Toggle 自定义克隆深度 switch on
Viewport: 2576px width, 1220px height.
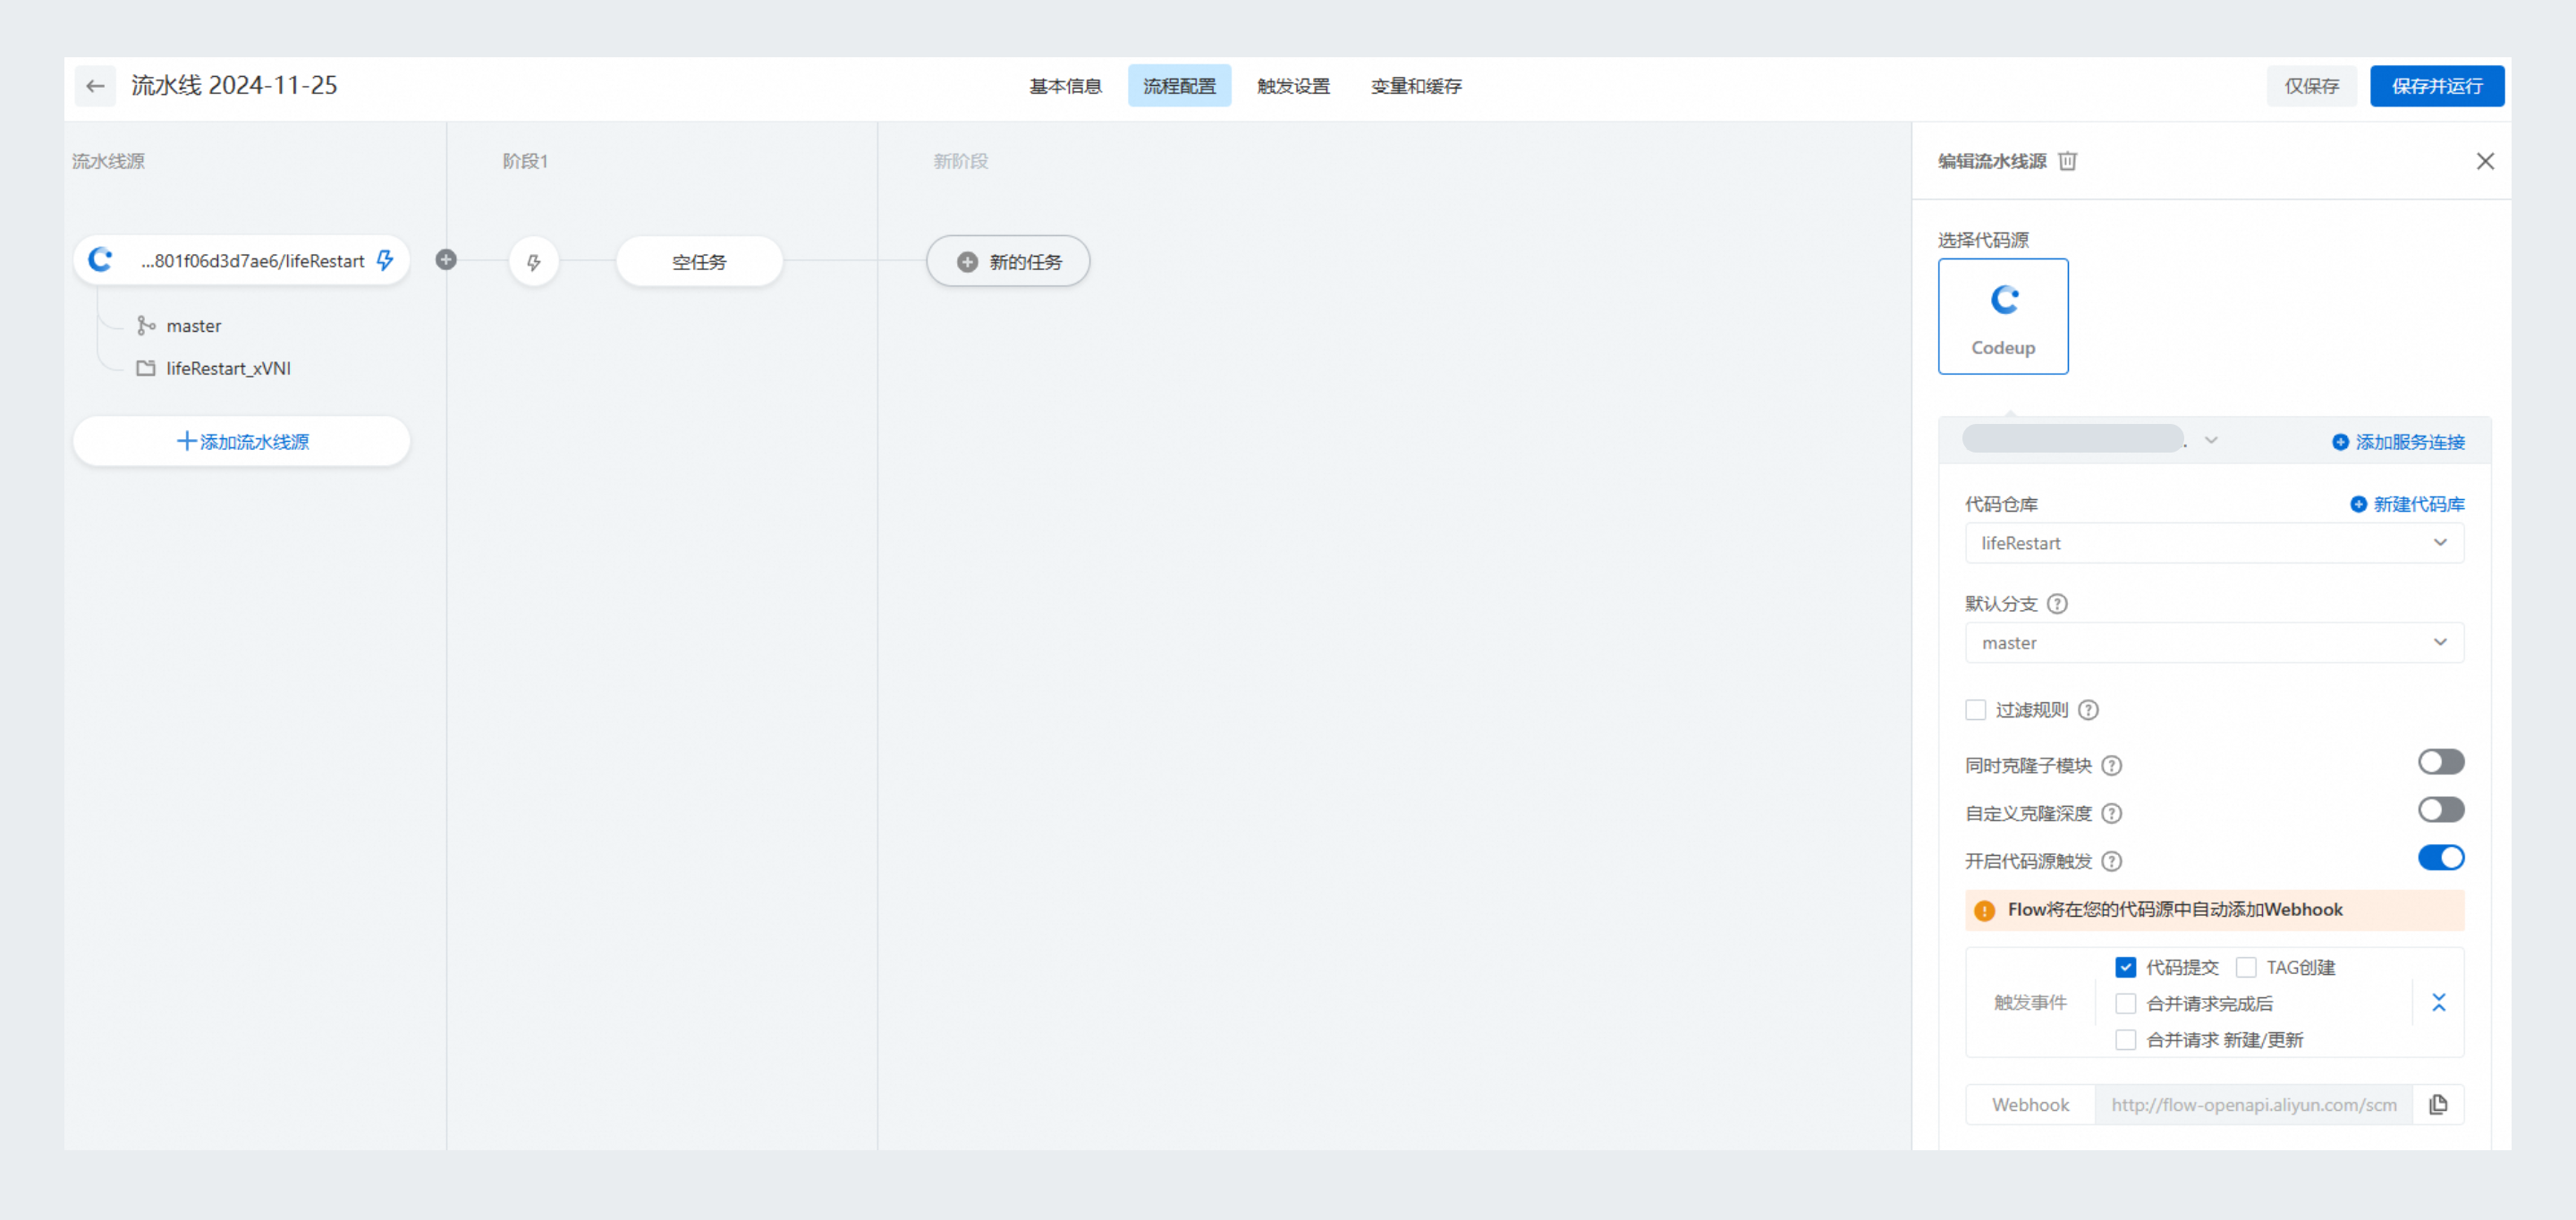[2441, 810]
